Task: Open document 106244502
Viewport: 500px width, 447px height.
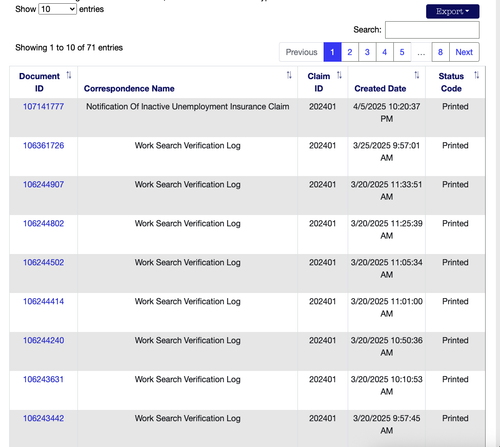Action: coord(43,263)
